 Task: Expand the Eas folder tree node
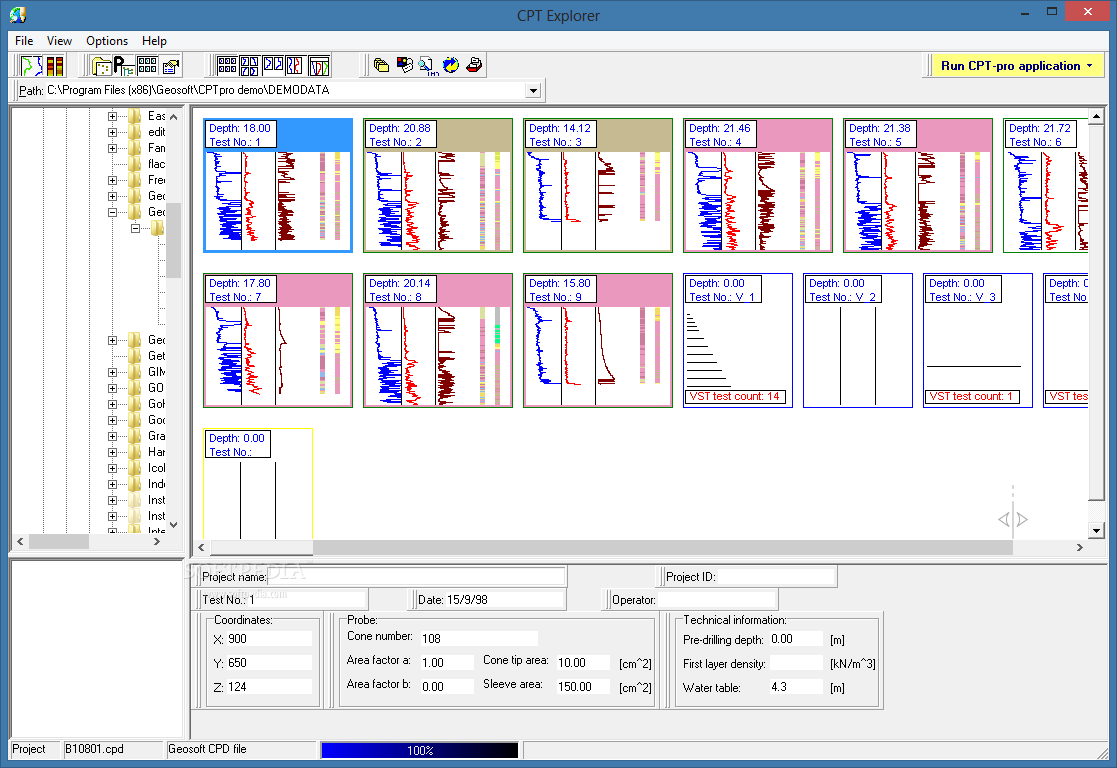pyautogui.click(x=113, y=116)
